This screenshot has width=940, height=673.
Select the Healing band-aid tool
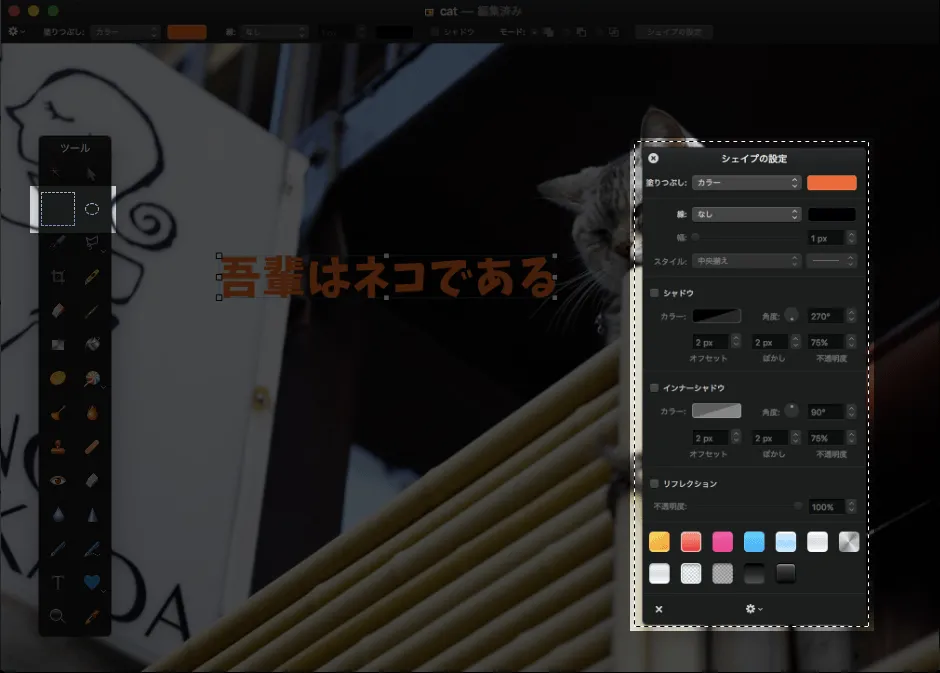point(92,446)
